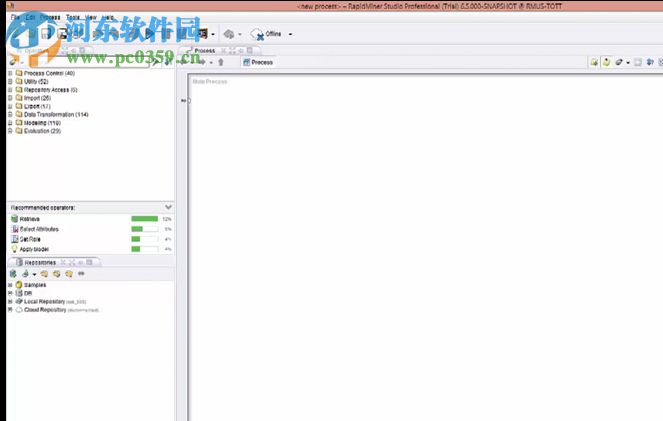
Task: Click the Offline cloud connection icon
Action: 257,34
